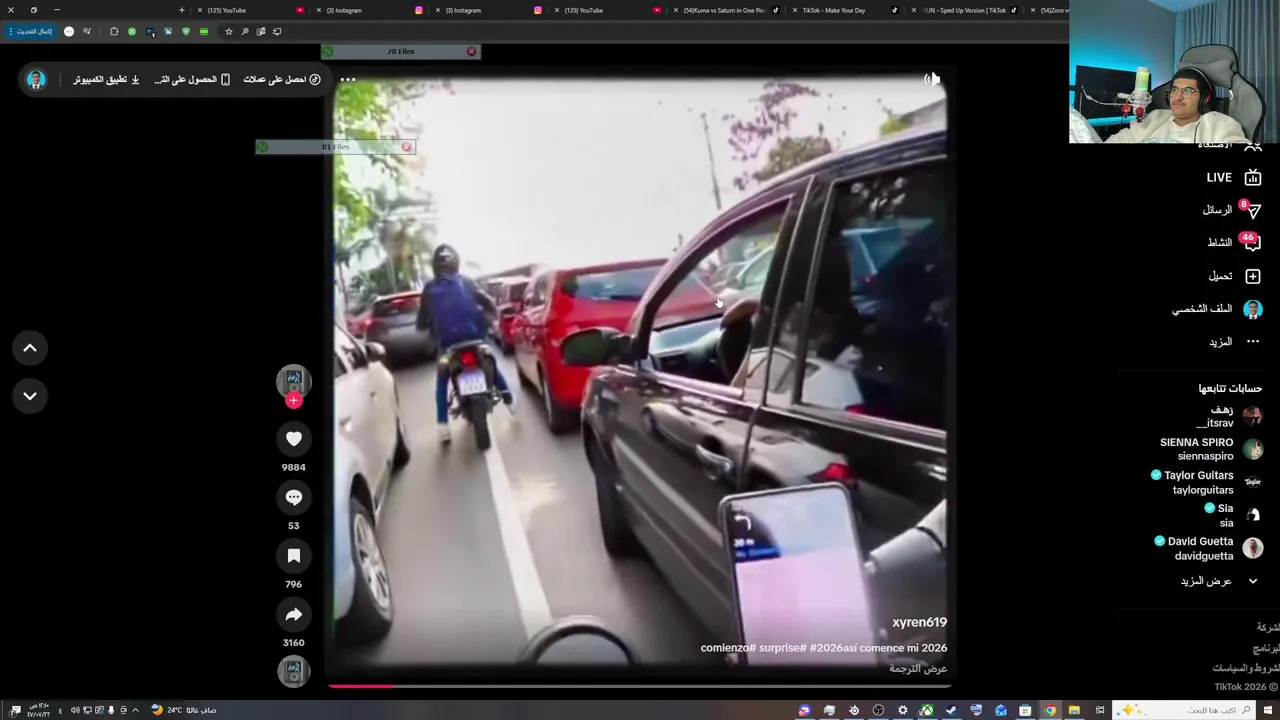Bookmark this page with the star icon
Image resolution: width=1280 pixels, height=720 pixels.
229,31
